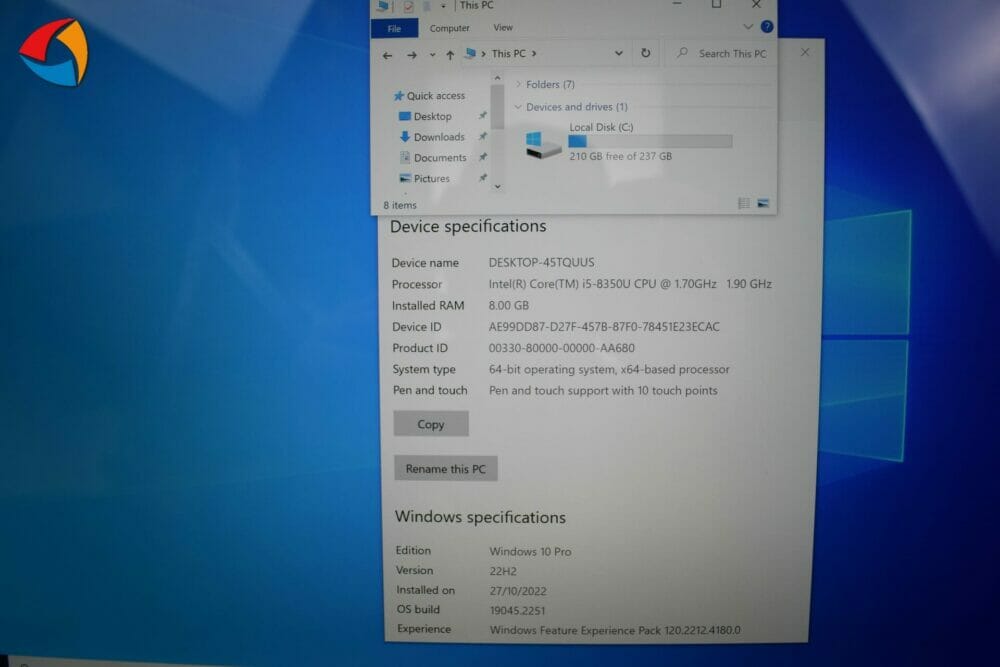
Task: Click the Copy button under Device specifications
Action: [x=431, y=424]
